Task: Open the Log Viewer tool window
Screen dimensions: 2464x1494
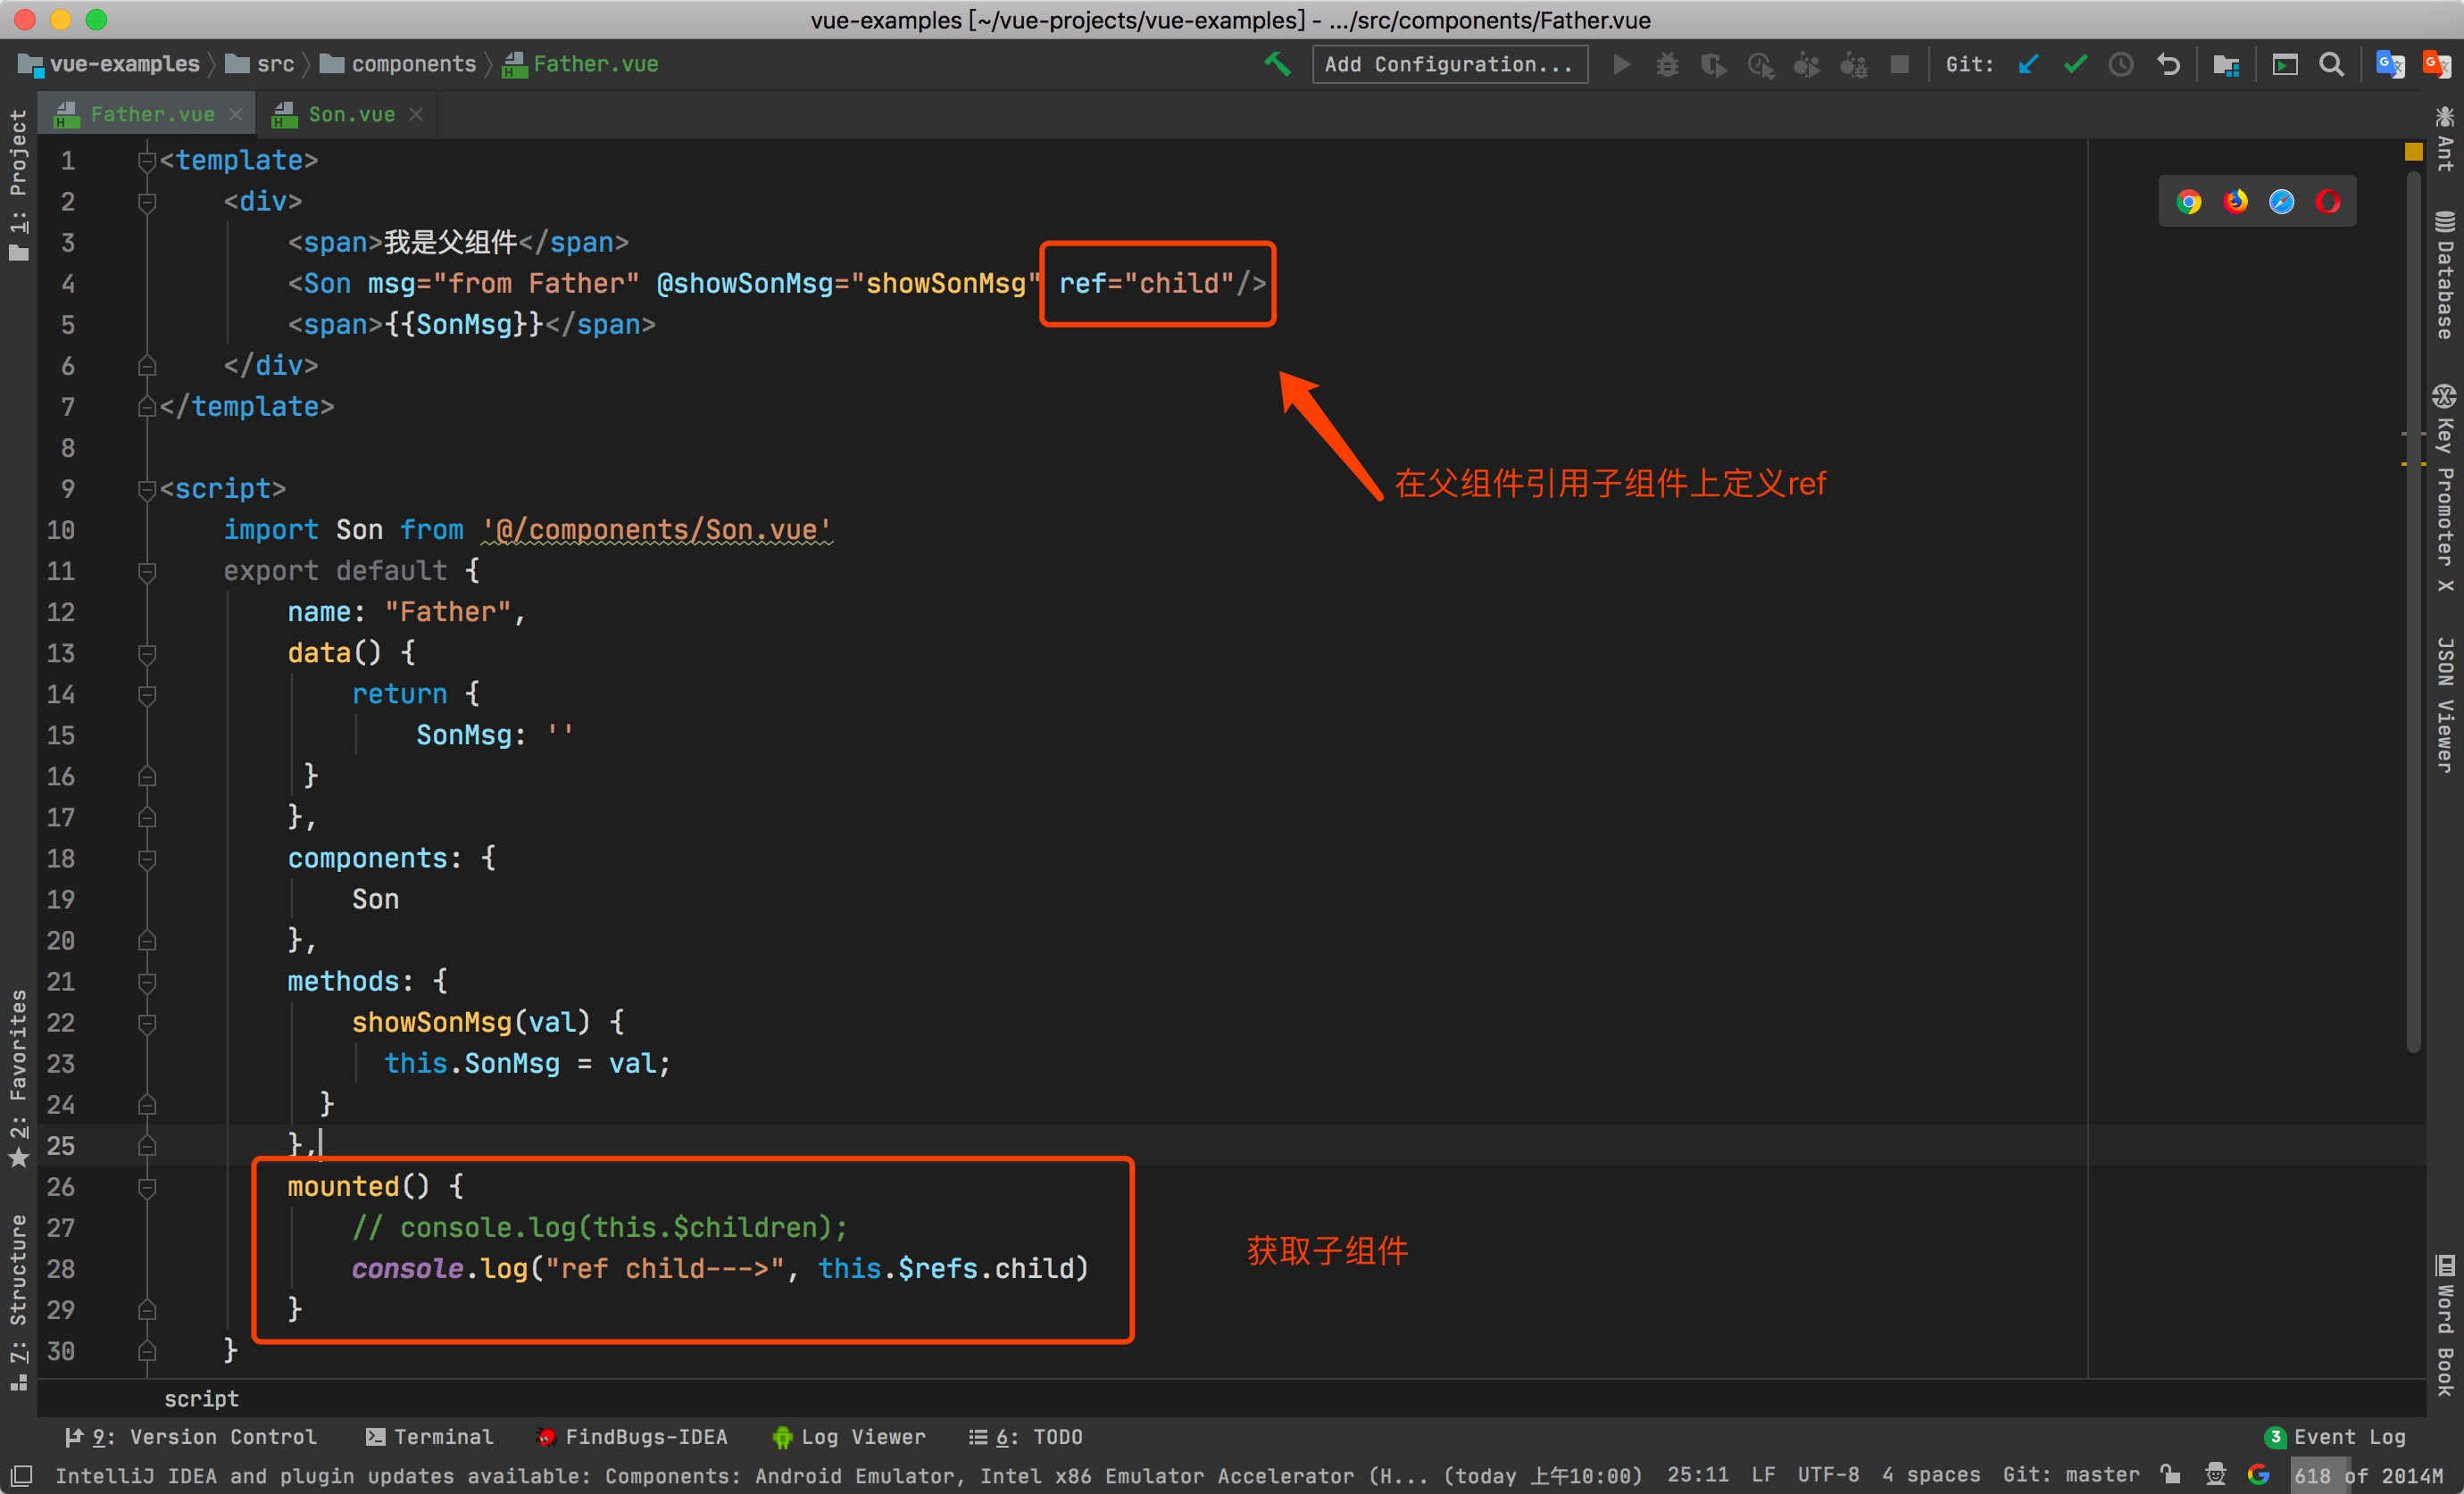Action: click(x=849, y=1436)
